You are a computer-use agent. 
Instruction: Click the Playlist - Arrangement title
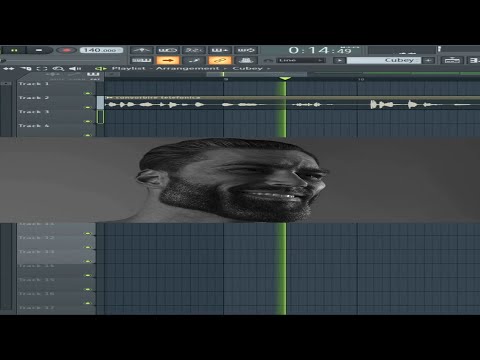point(166,68)
